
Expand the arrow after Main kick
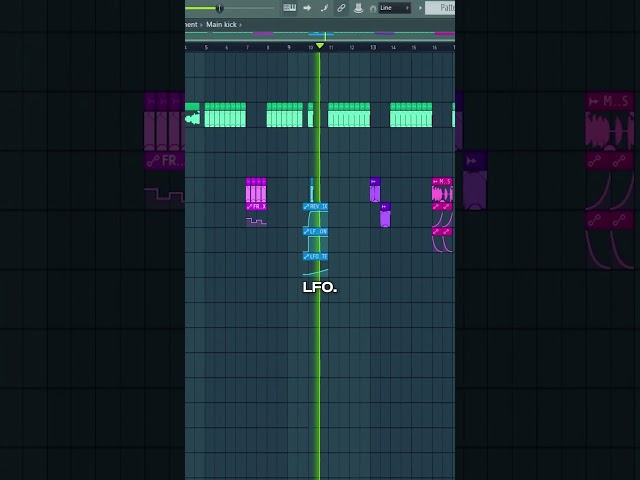pos(240,25)
